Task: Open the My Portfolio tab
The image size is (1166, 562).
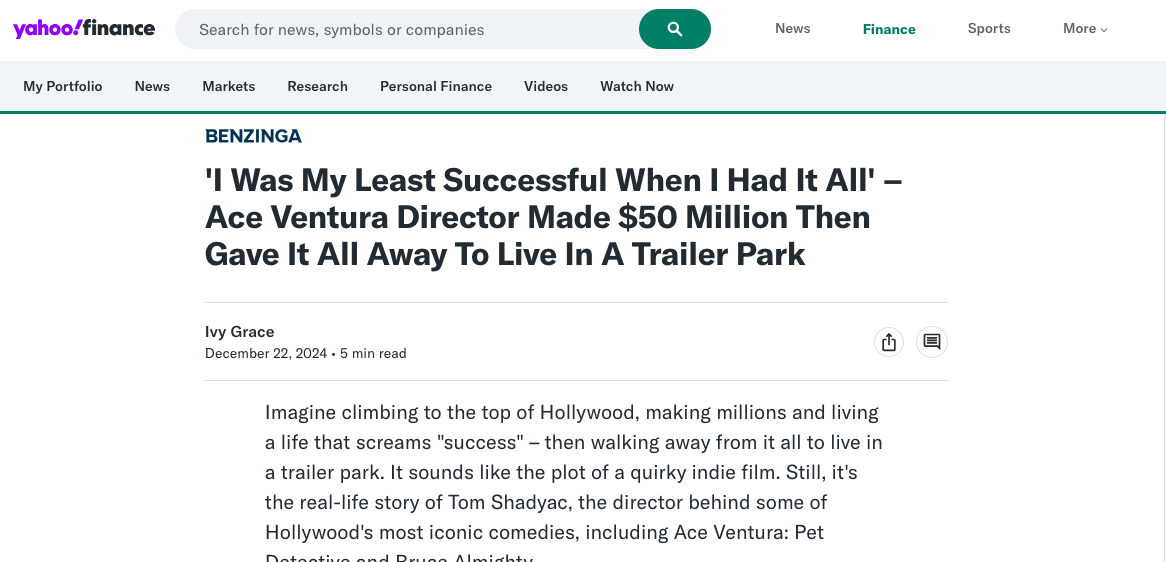Action: (63, 86)
